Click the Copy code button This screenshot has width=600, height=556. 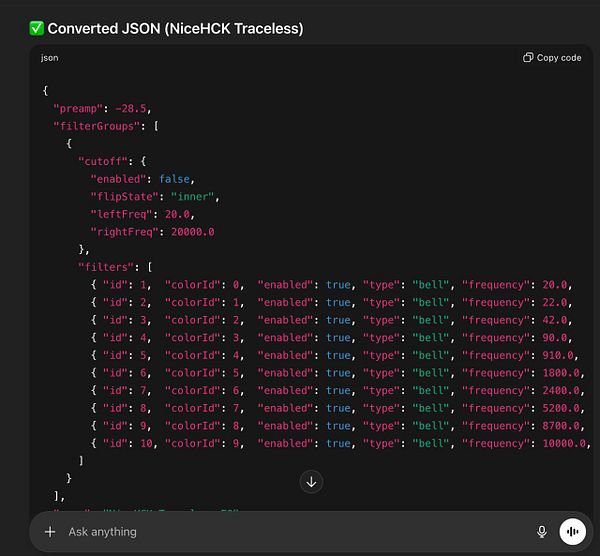(552, 58)
